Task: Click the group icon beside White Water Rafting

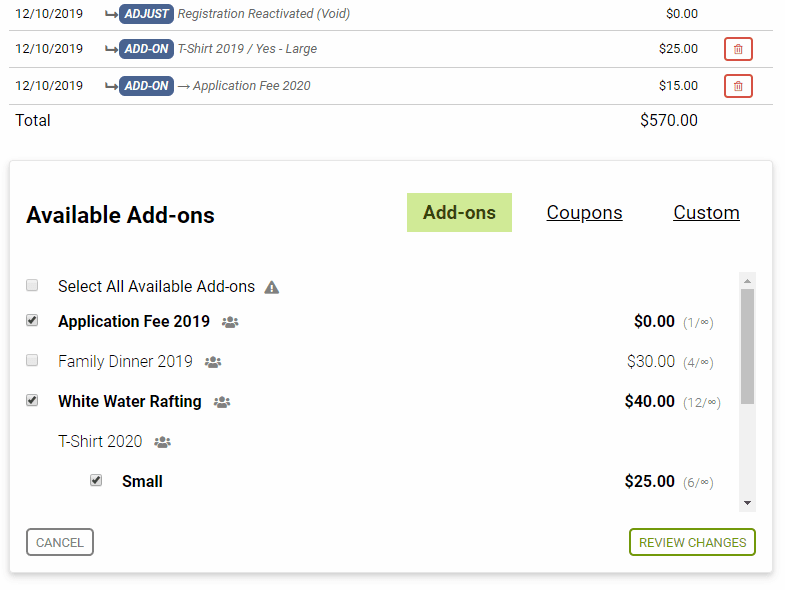Action: pyautogui.click(x=222, y=402)
